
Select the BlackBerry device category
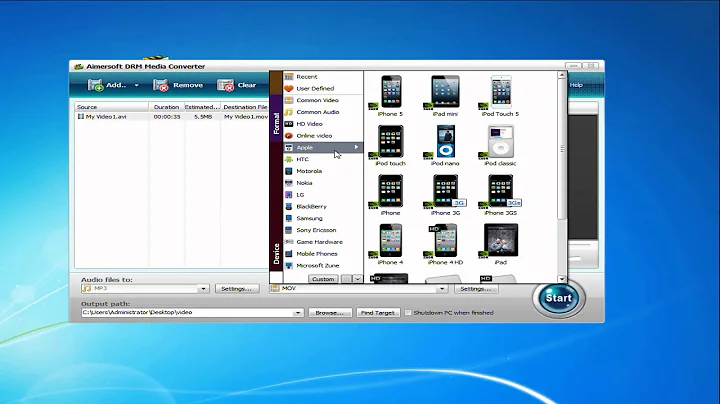(323, 207)
